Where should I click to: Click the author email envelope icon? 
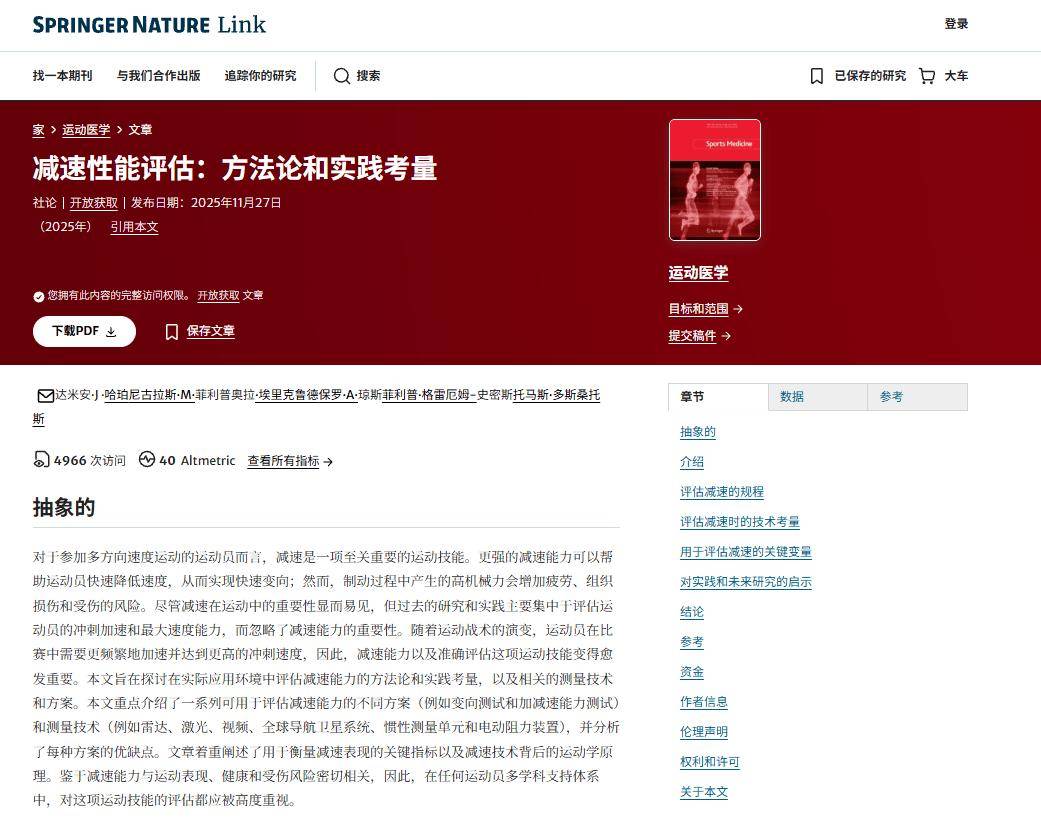45,395
